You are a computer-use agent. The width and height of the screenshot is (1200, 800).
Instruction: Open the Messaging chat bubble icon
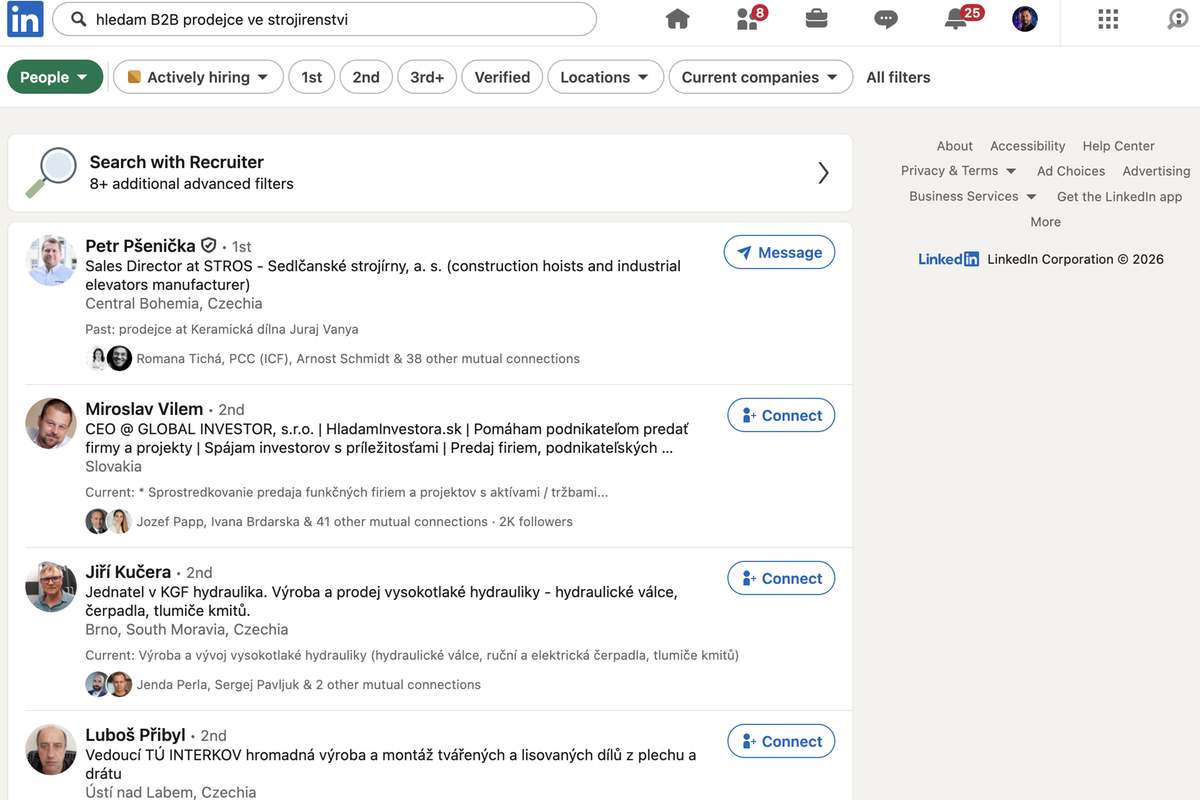(886, 19)
